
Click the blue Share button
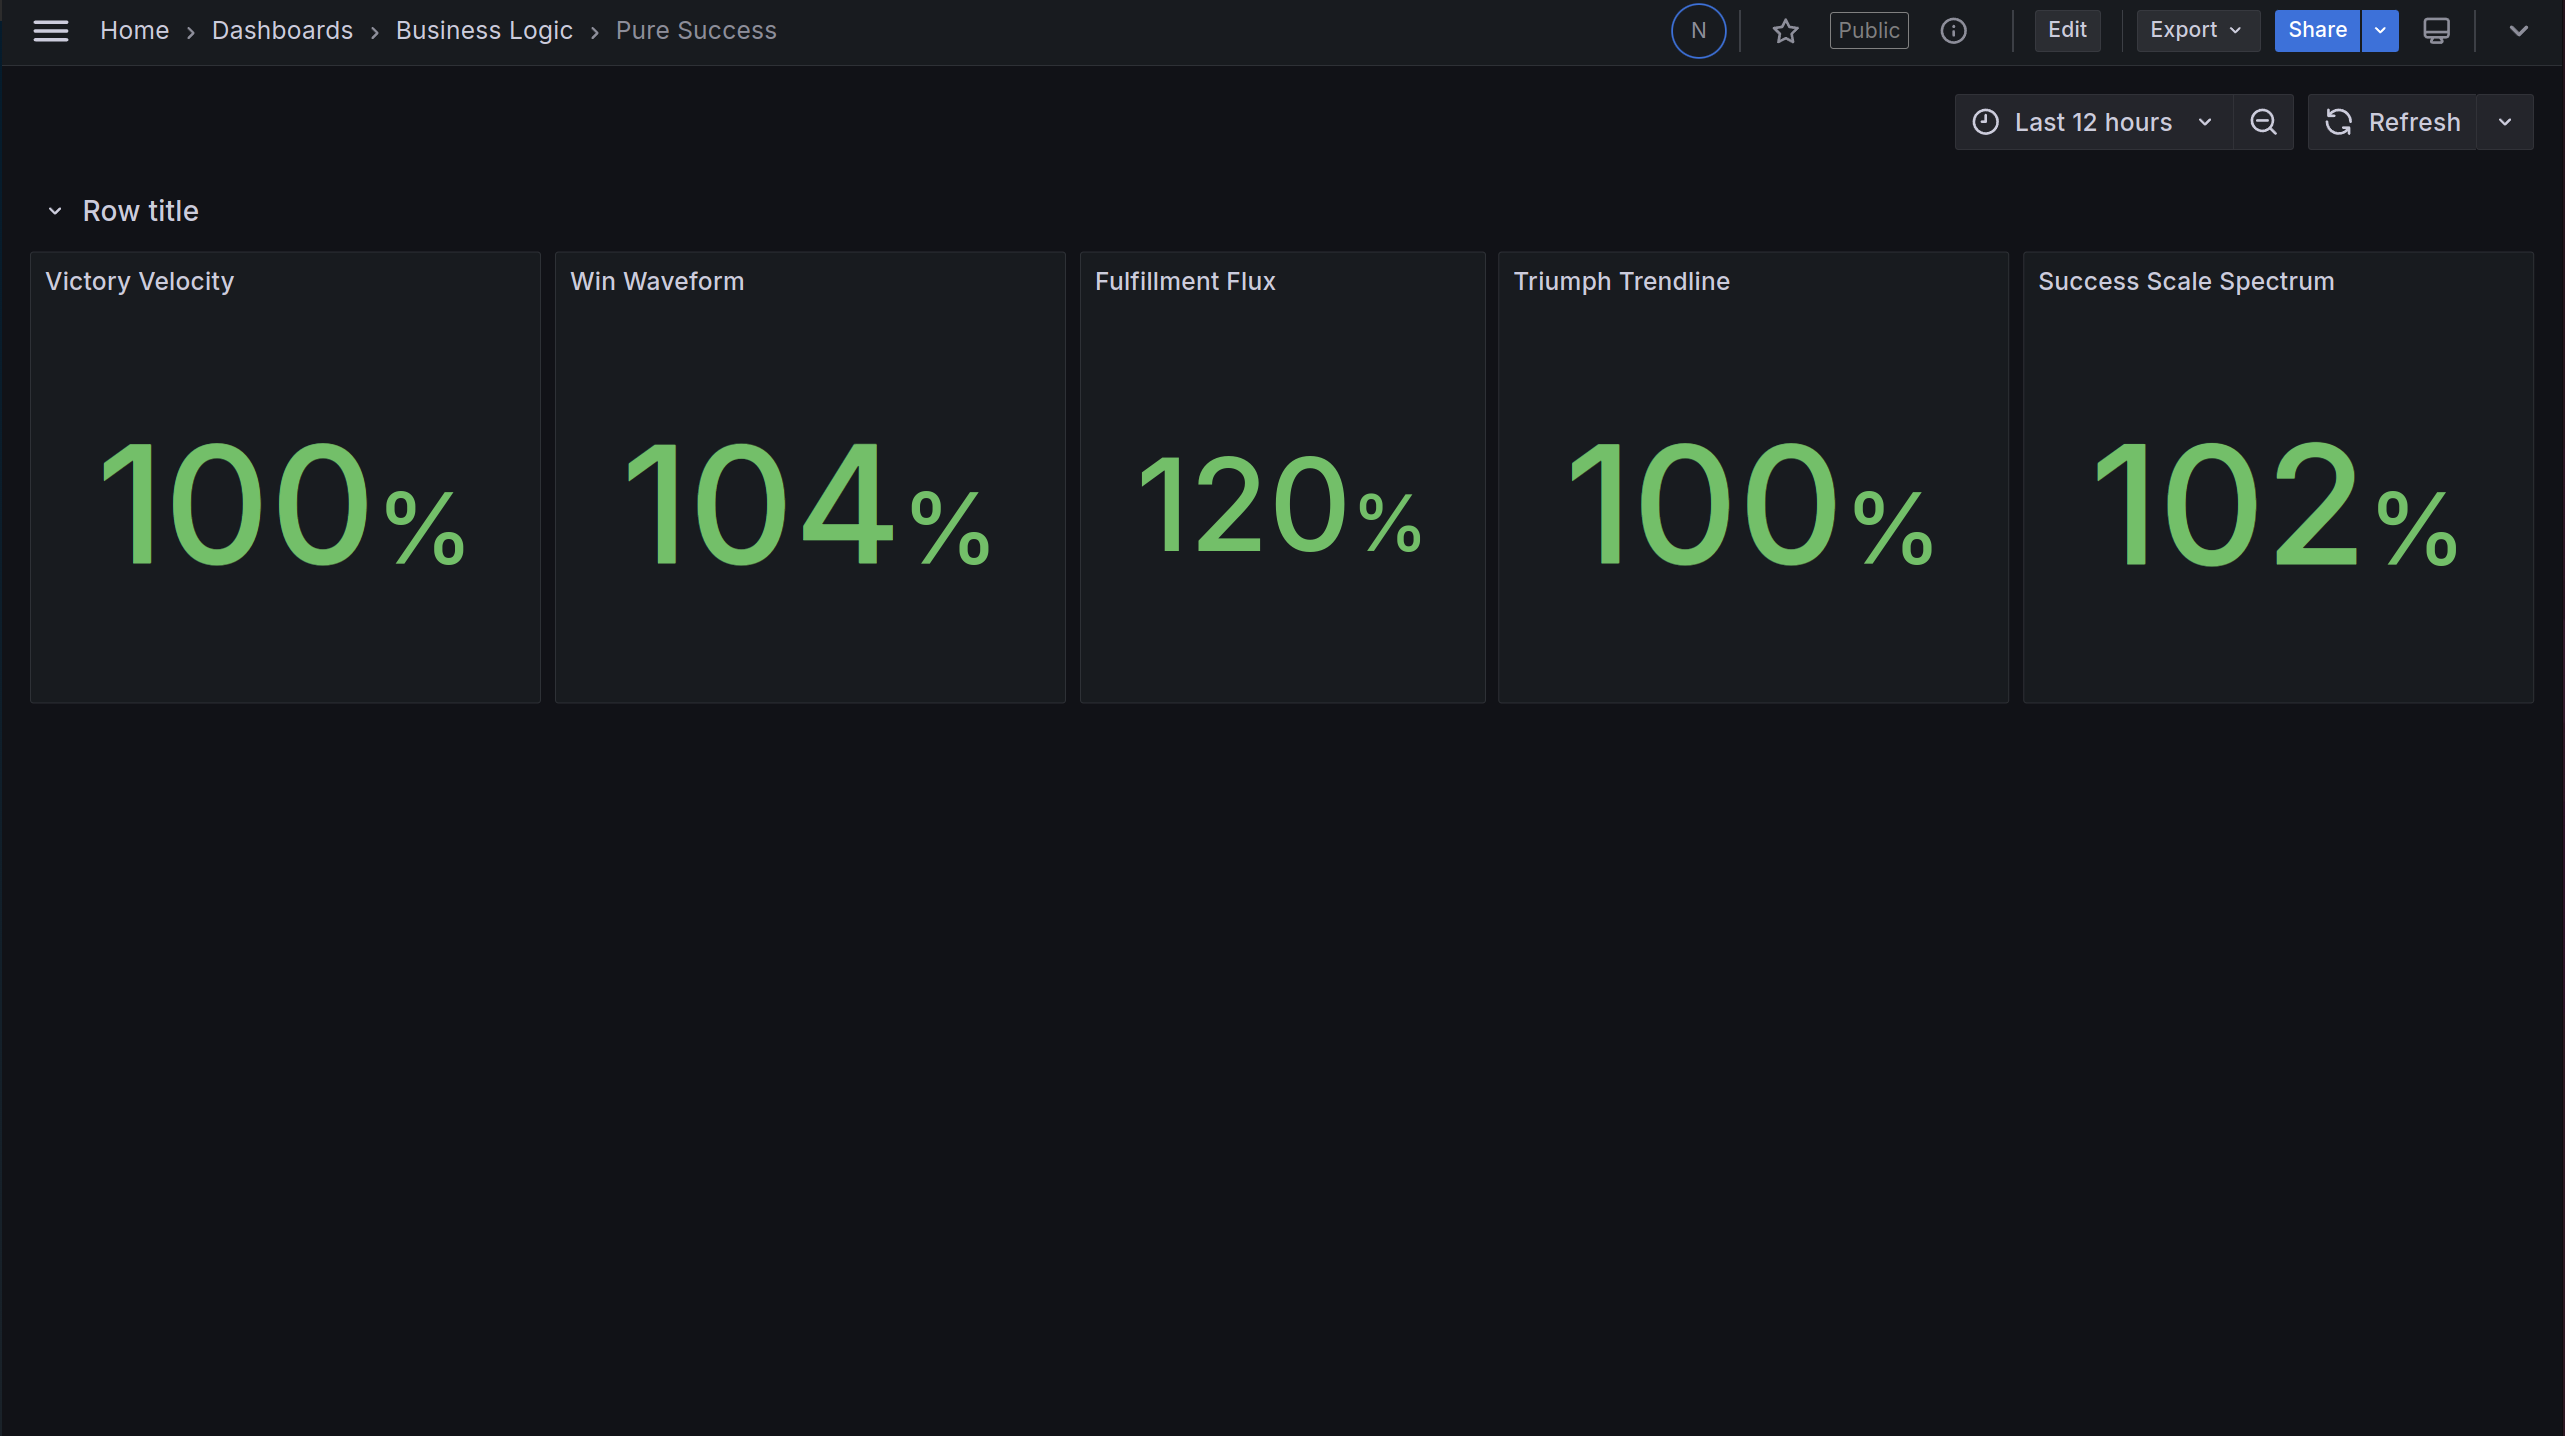2316,31
